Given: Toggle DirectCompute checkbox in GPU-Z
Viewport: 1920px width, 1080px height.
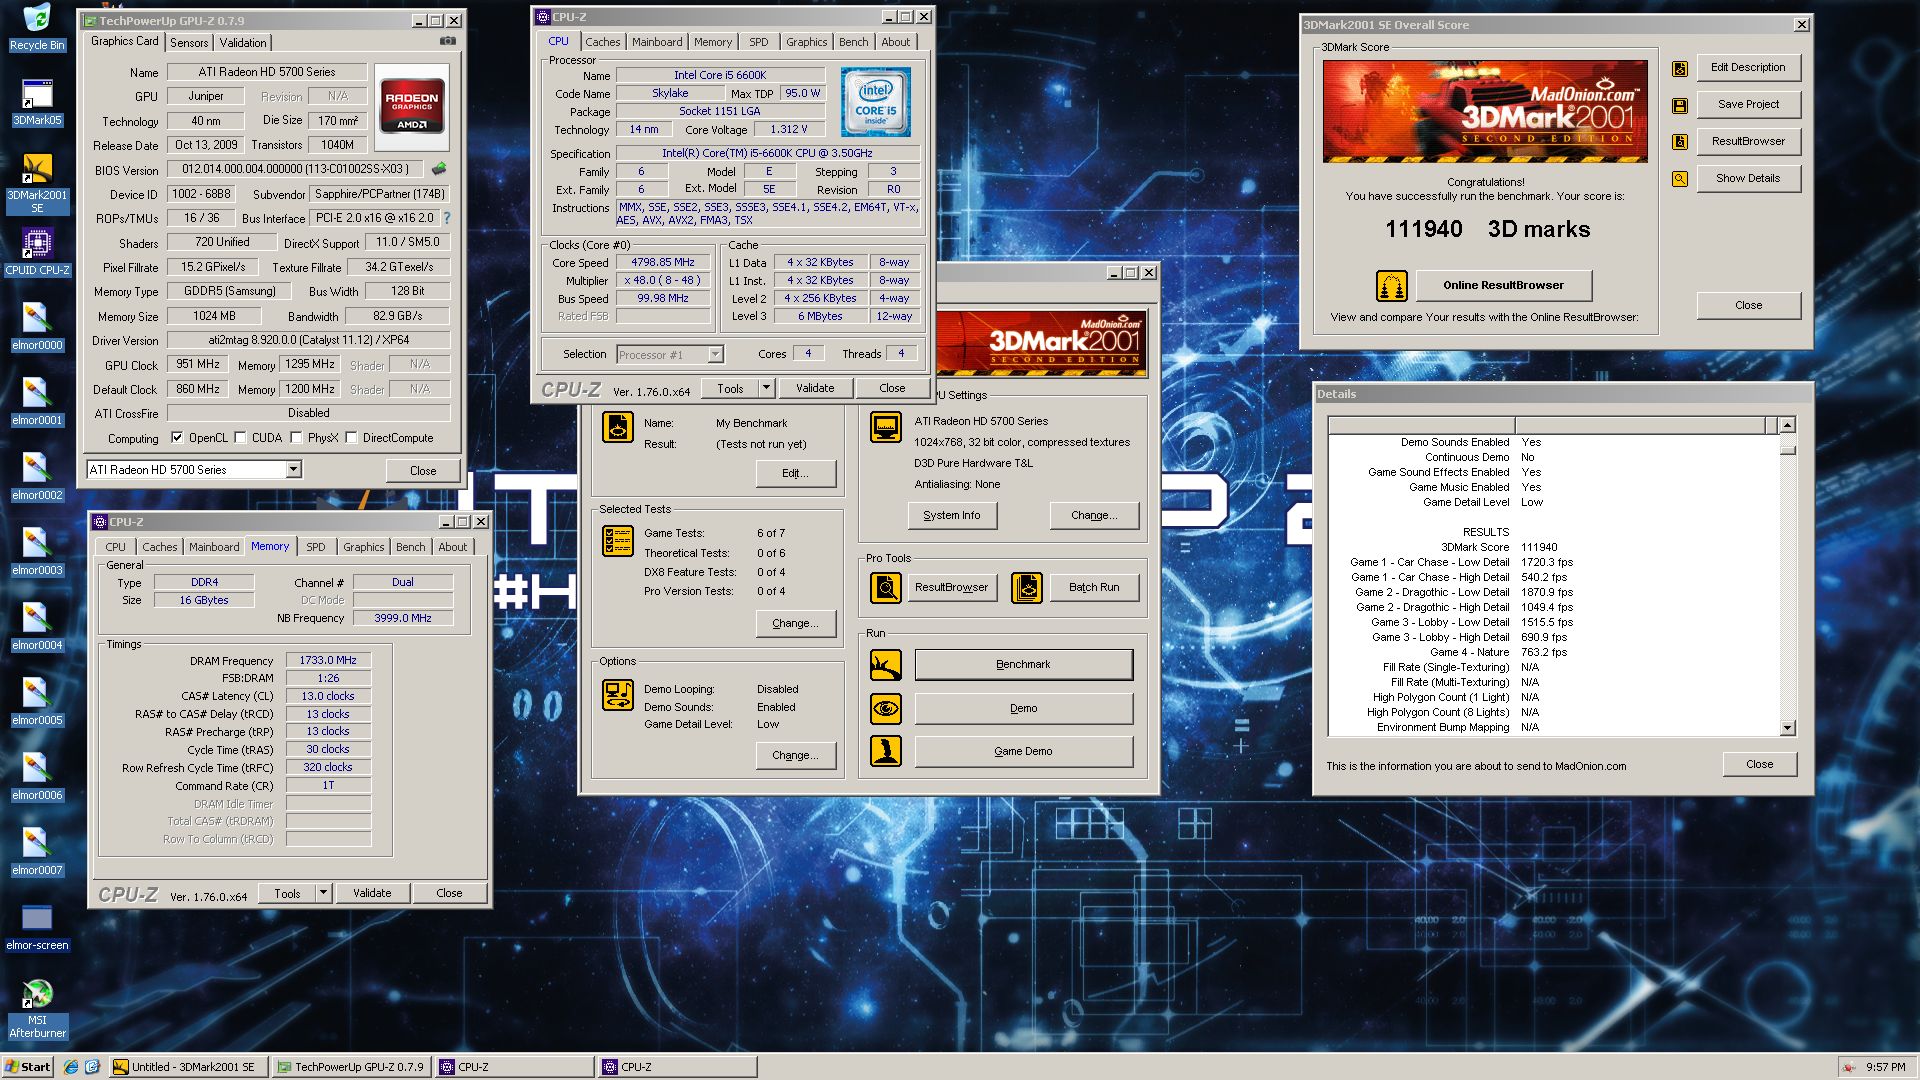Looking at the screenshot, I should pyautogui.click(x=351, y=438).
